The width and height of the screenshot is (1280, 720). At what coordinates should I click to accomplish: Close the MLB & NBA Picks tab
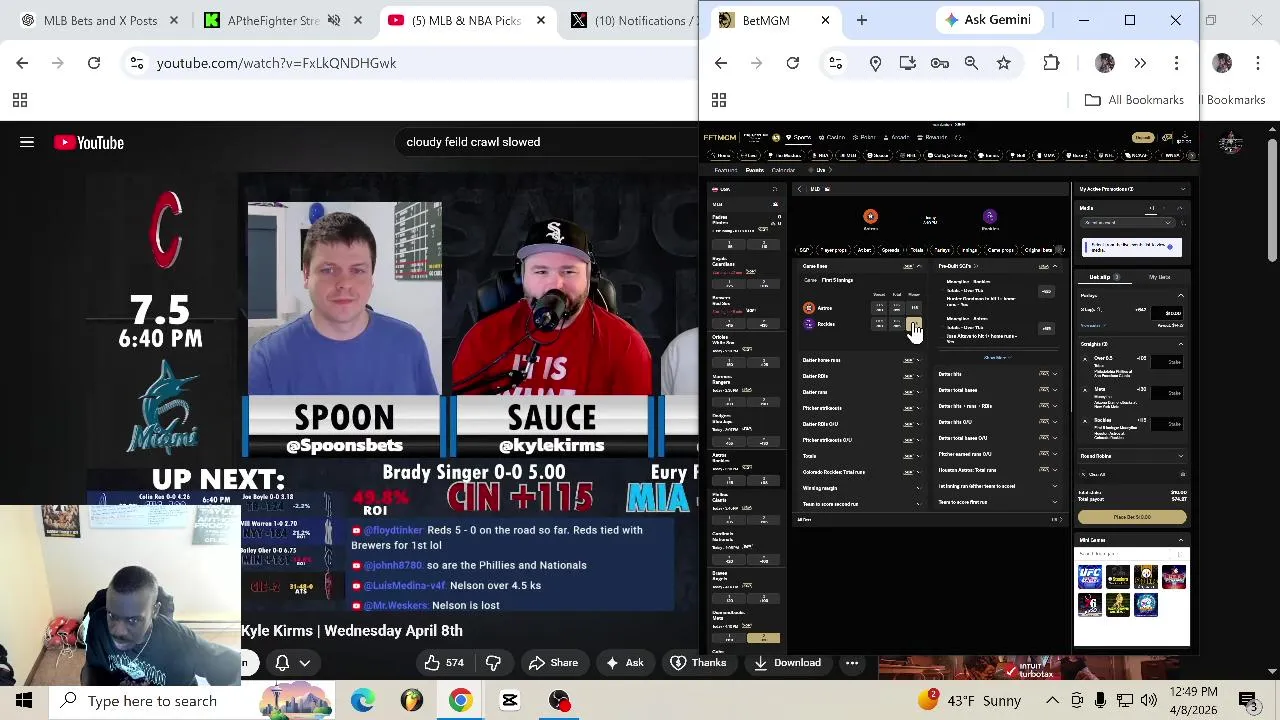click(x=541, y=20)
